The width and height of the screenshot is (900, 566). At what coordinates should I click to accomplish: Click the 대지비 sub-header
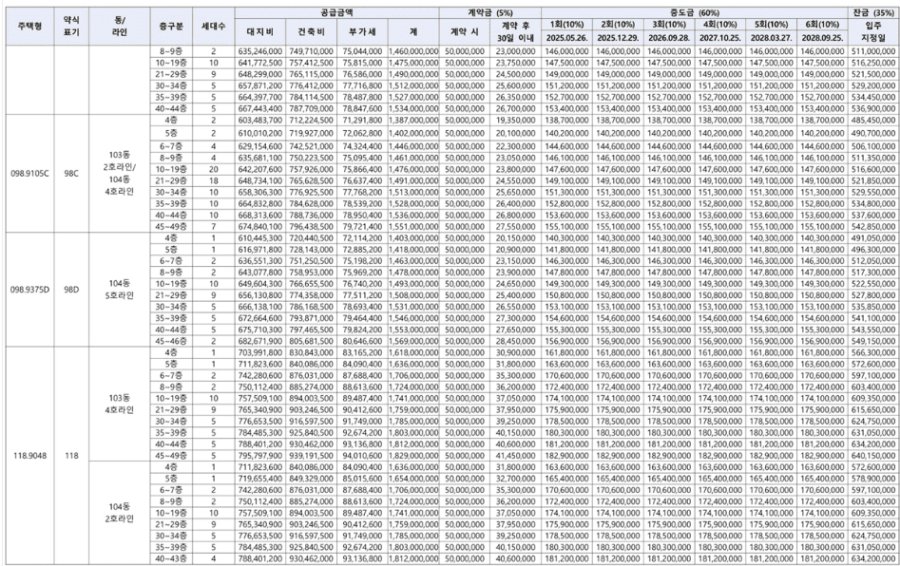pos(260,32)
